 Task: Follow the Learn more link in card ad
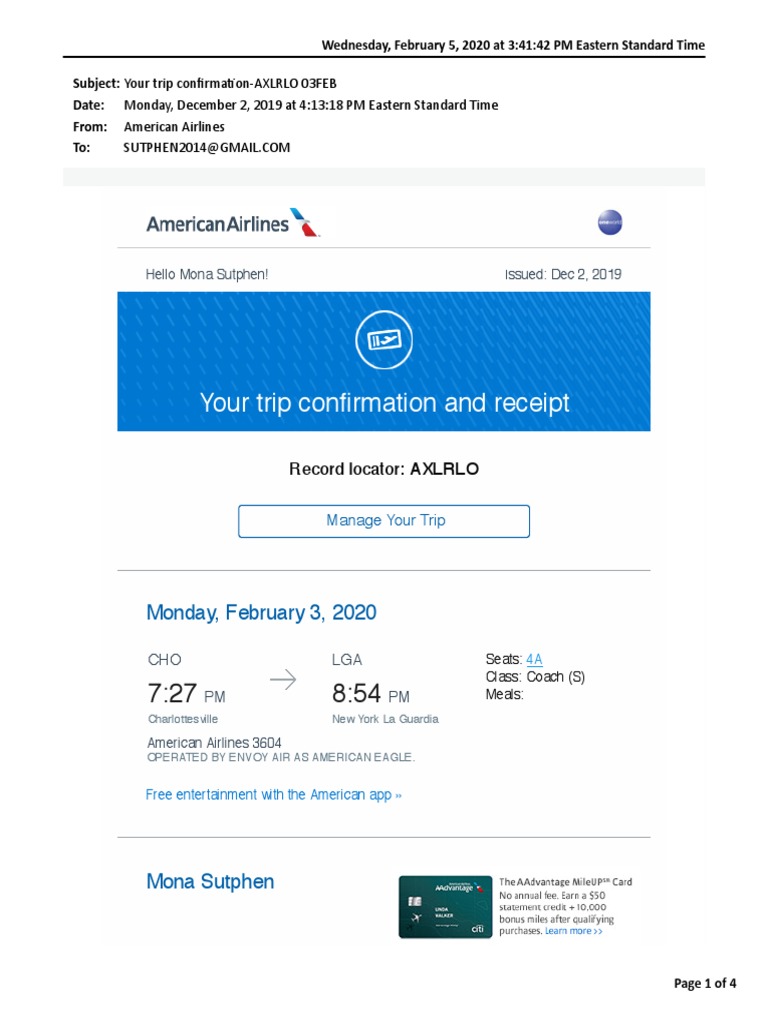(x=574, y=931)
